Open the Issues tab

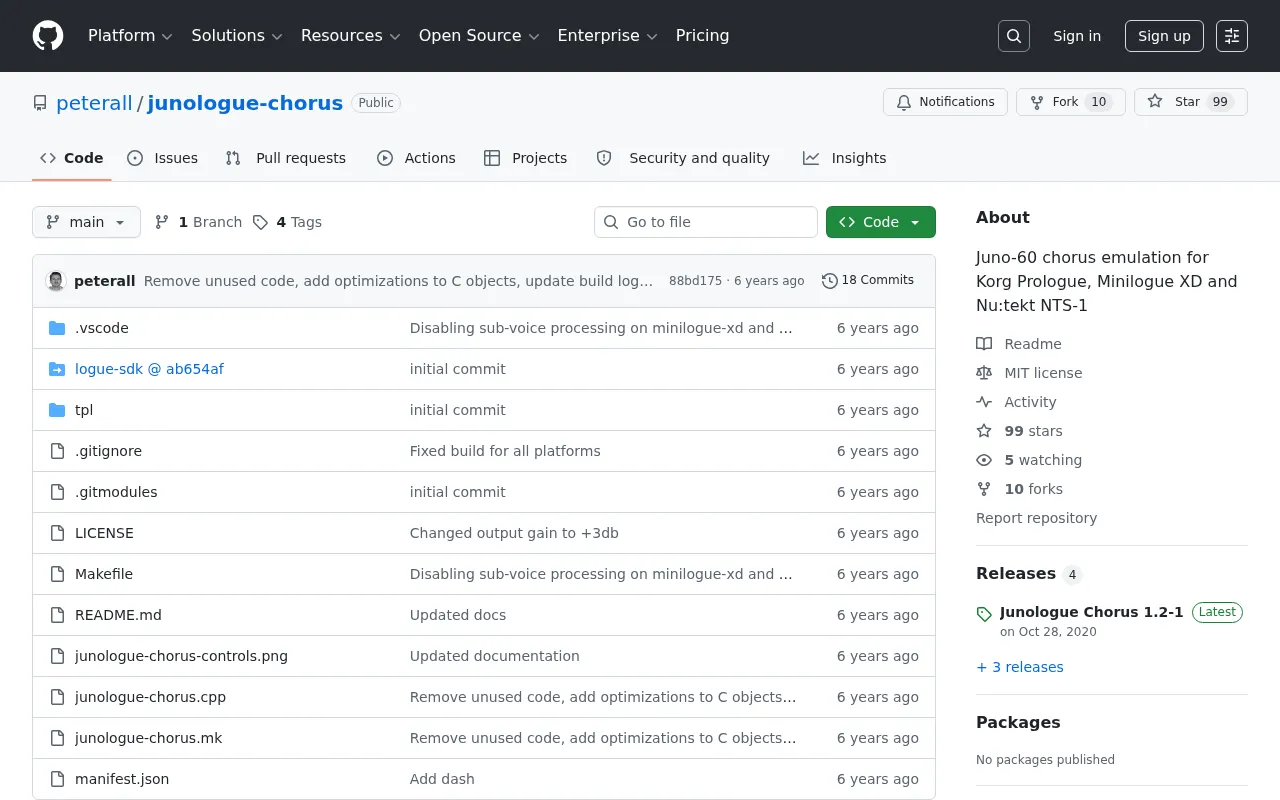click(x=163, y=158)
